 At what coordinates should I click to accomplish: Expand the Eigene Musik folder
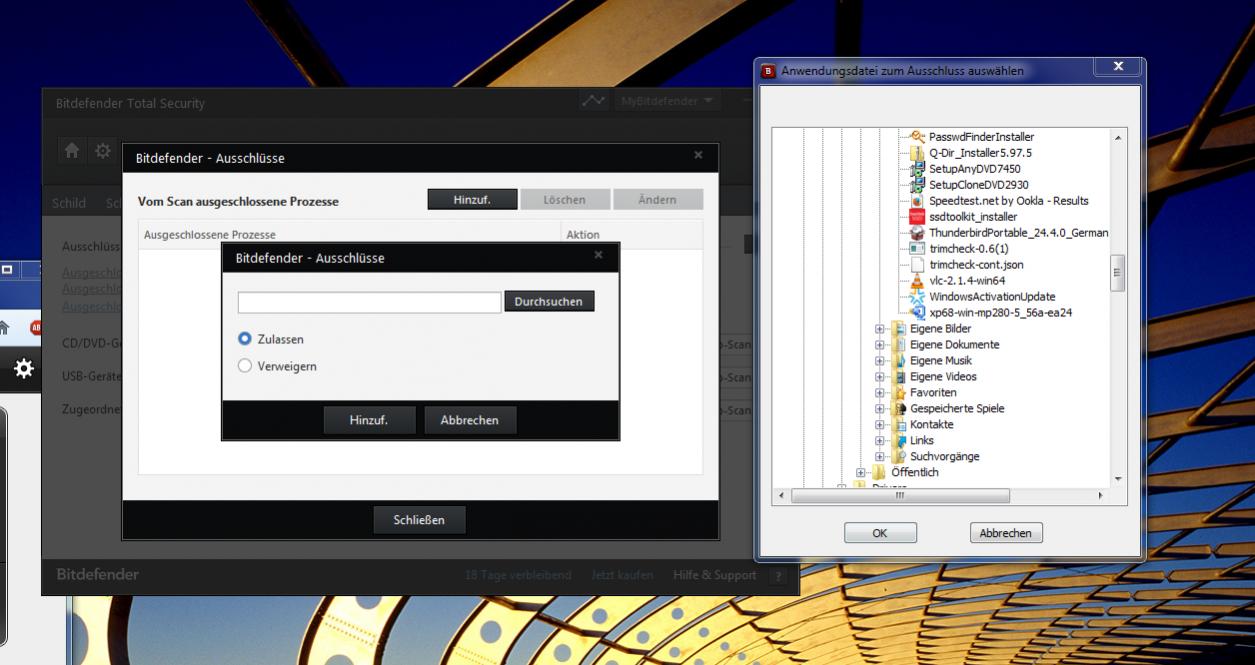(880, 361)
